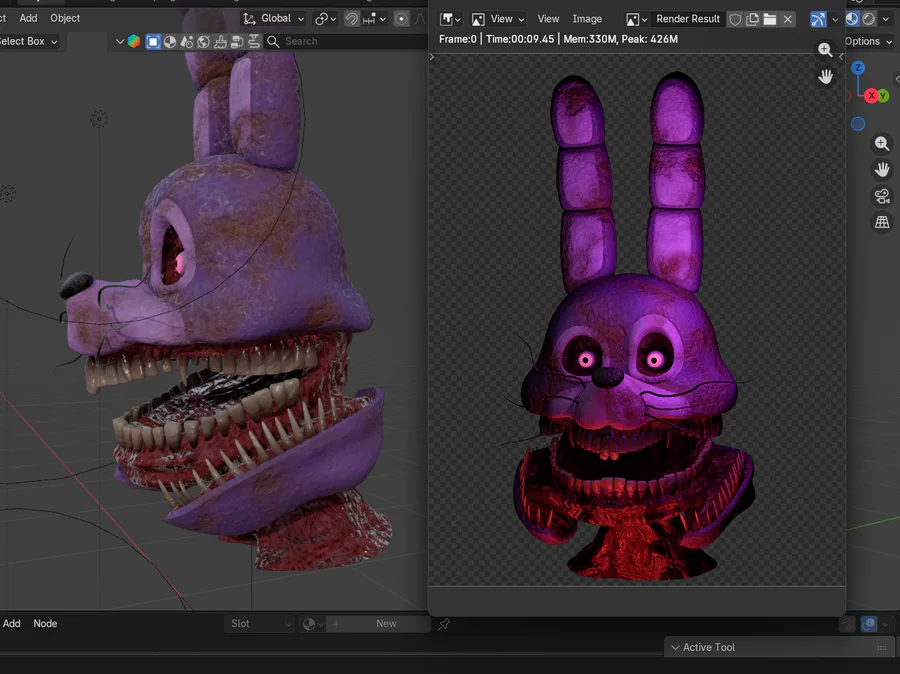Click the node group filter icon
Viewport: 900px width, 674px height.
(236, 41)
